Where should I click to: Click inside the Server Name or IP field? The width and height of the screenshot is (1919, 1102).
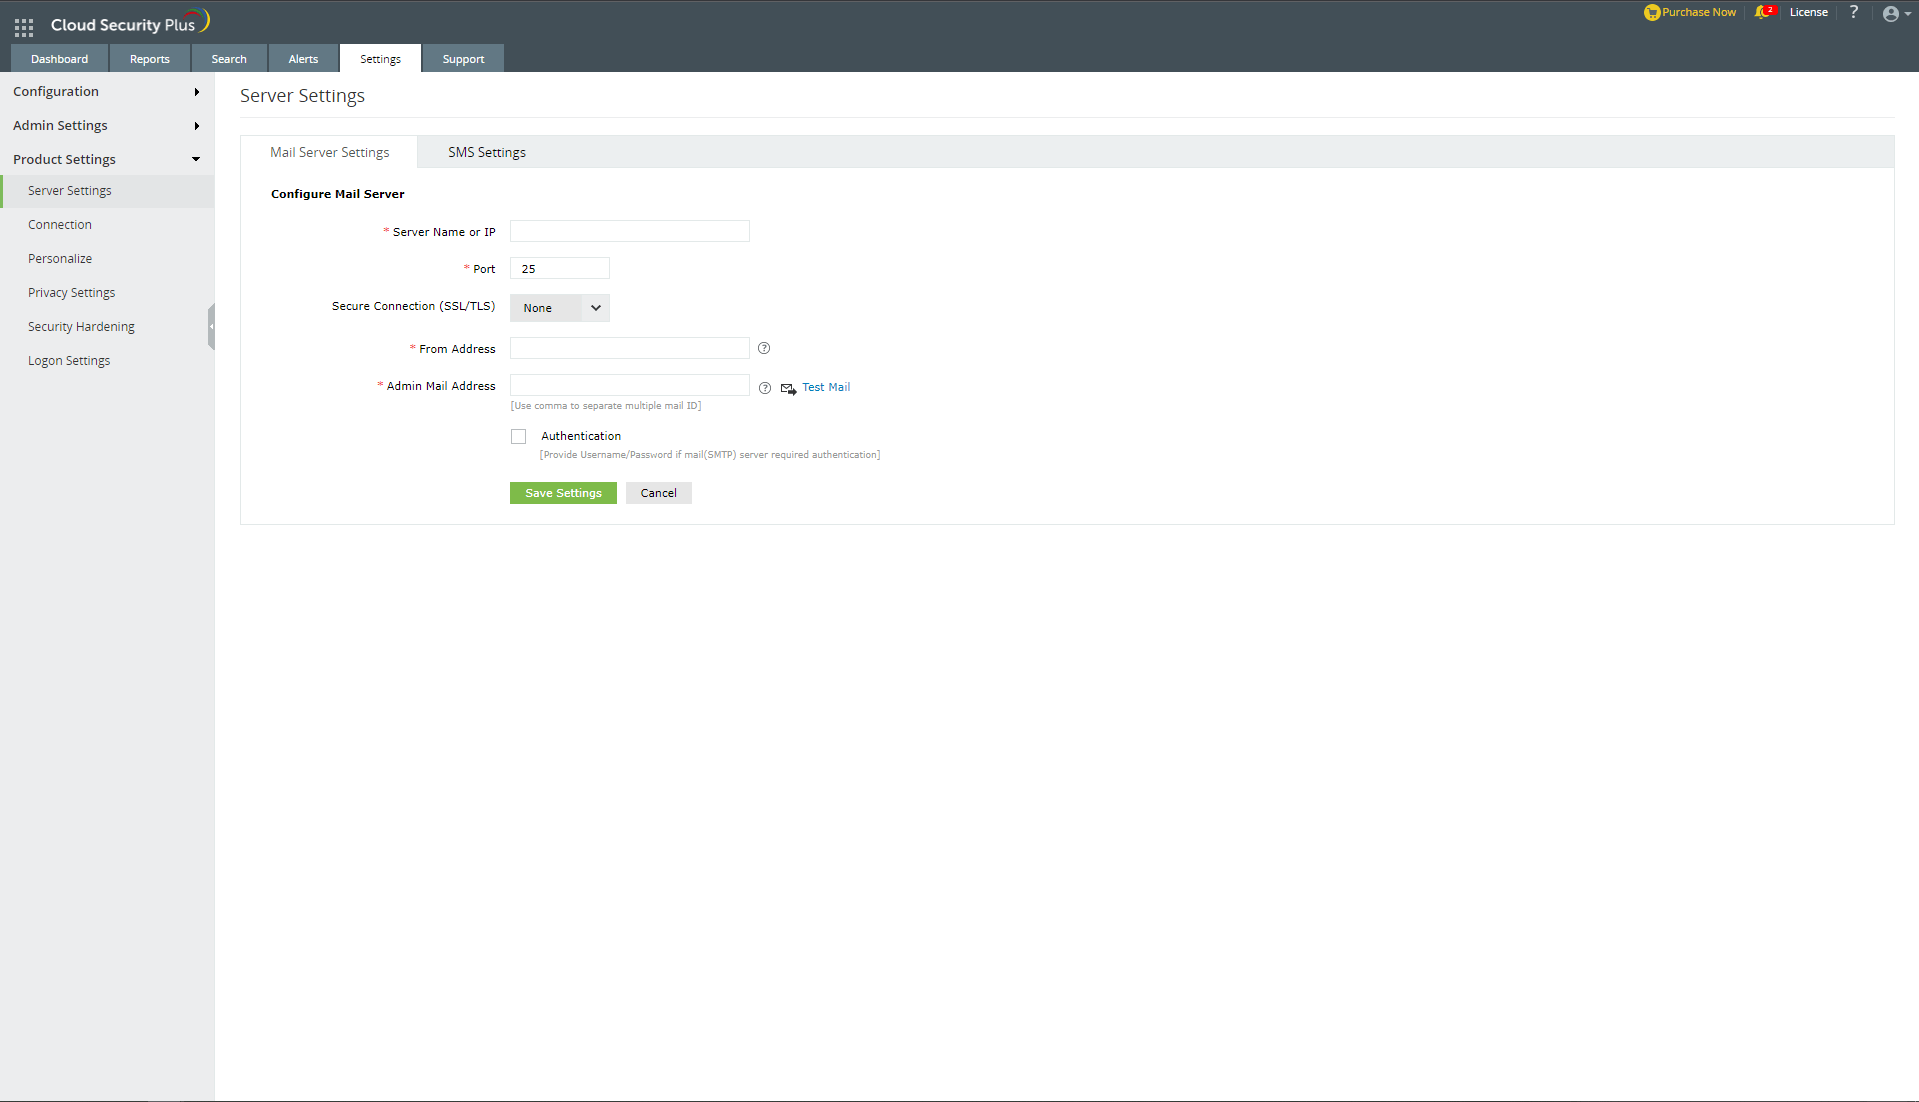pos(628,231)
